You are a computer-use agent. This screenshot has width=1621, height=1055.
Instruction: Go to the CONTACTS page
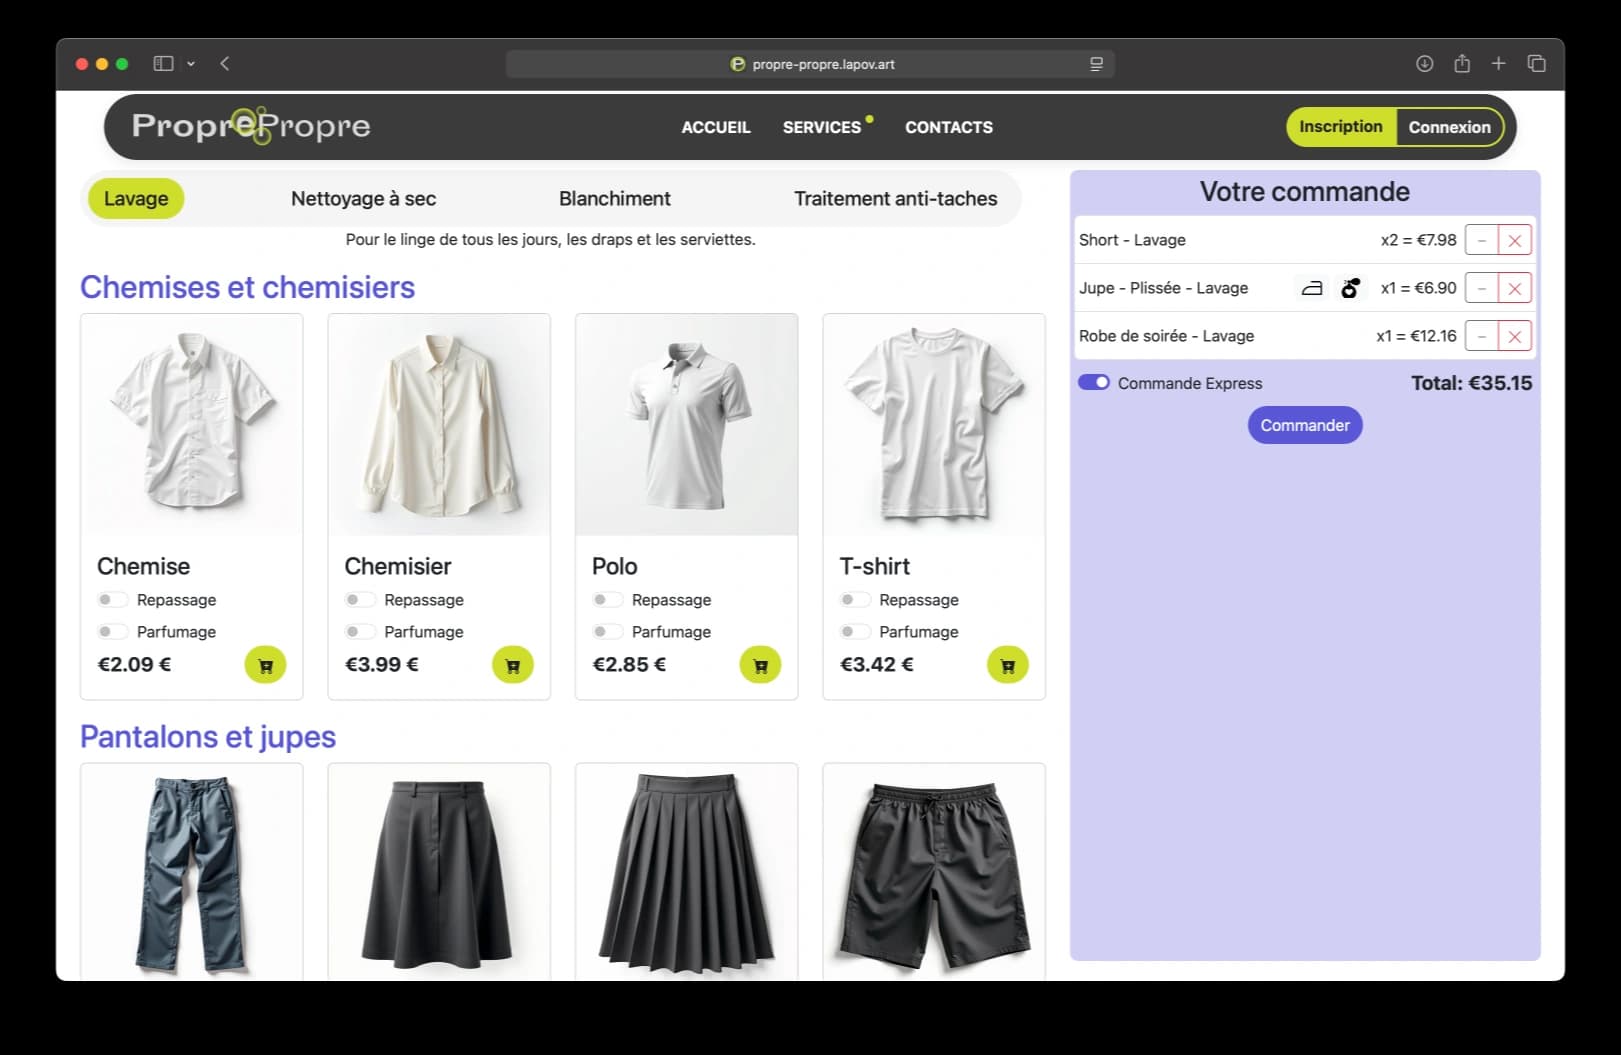948,127
